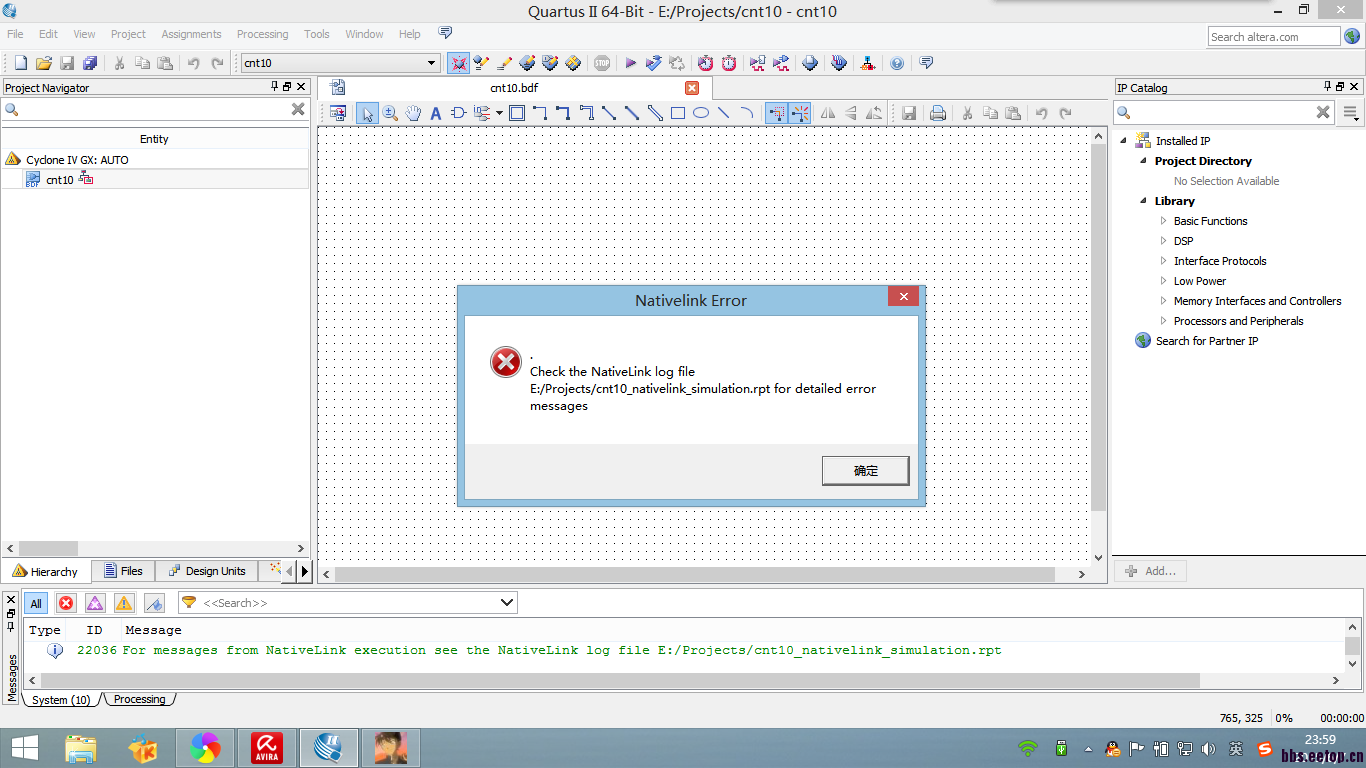Click the Rotate Left 90 icon
This screenshot has width=1366, height=768.
pyautogui.click(x=874, y=113)
